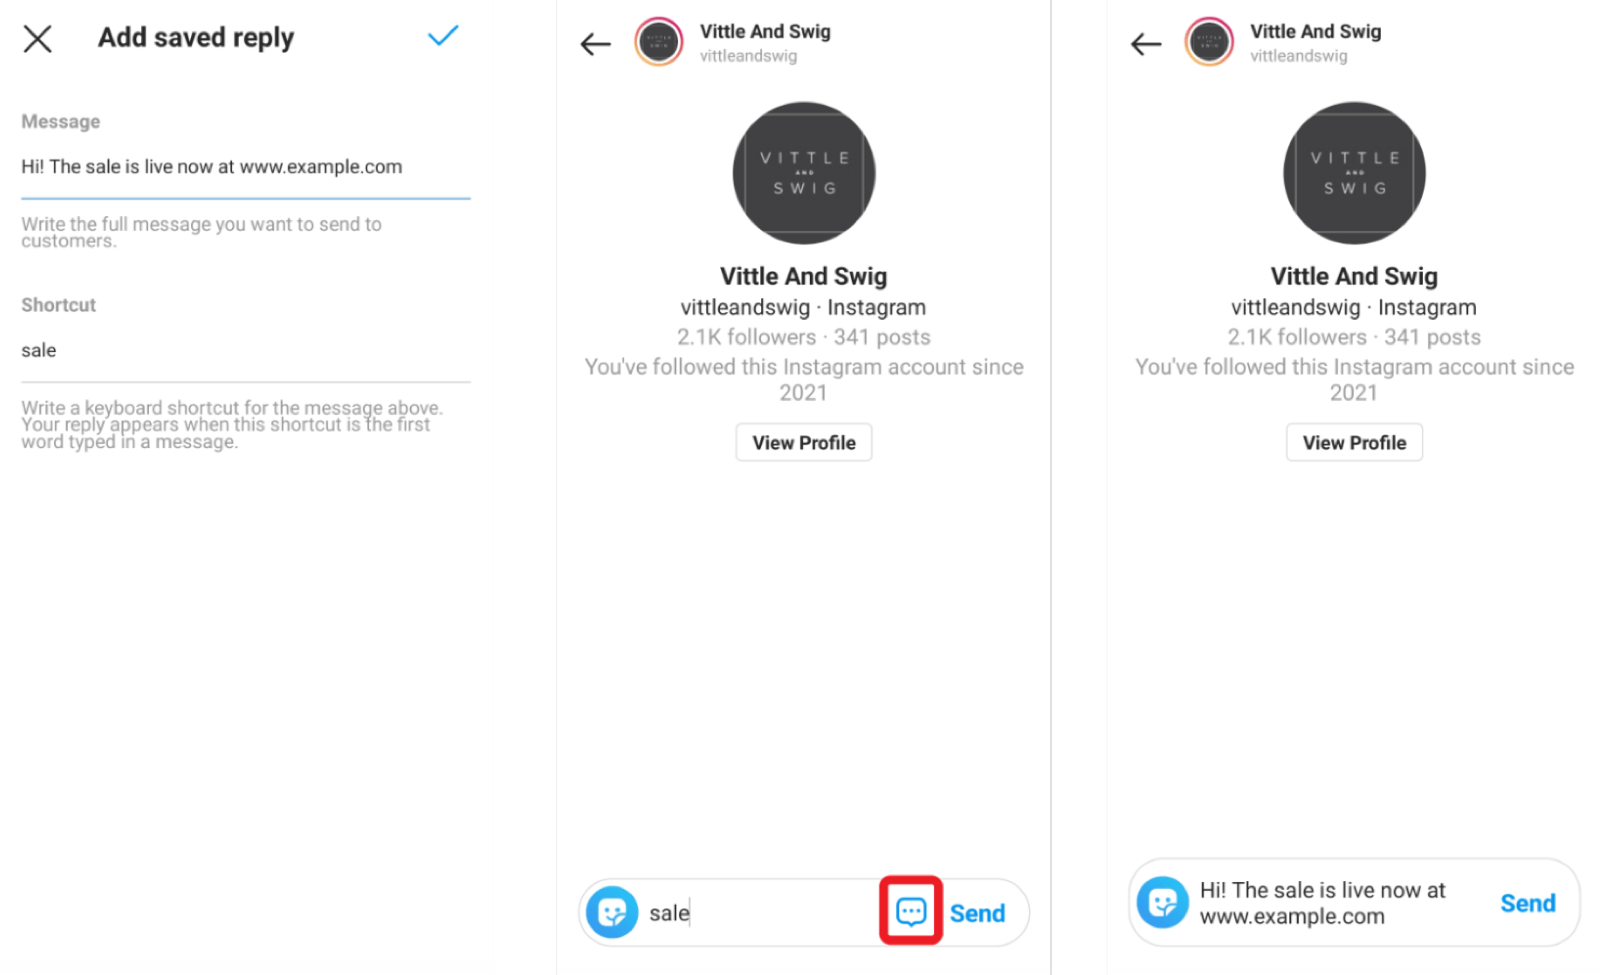This screenshot has width=1600, height=975.
Task: Focus message box containing sale
Action: 760,913
